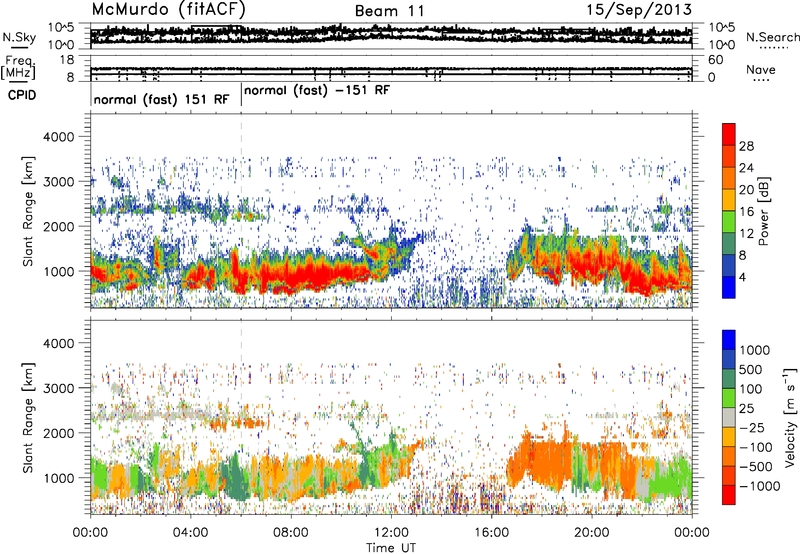Select the 28 value on Power colorbar
This screenshot has width=800, height=554.
(x=746, y=146)
